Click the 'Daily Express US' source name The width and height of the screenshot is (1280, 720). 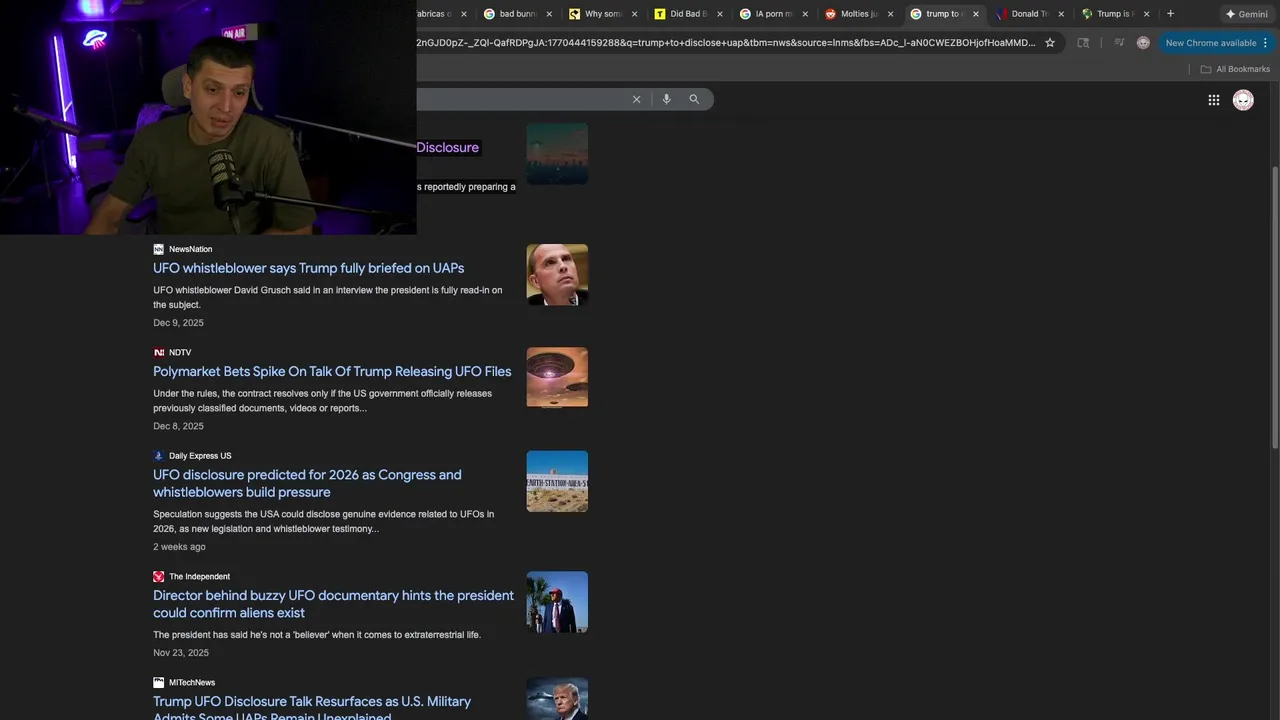[x=200, y=456]
